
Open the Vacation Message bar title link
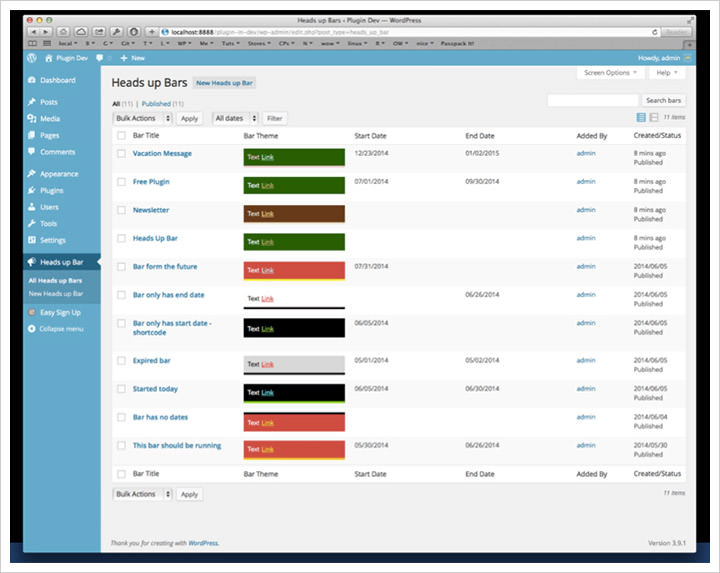coord(162,153)
